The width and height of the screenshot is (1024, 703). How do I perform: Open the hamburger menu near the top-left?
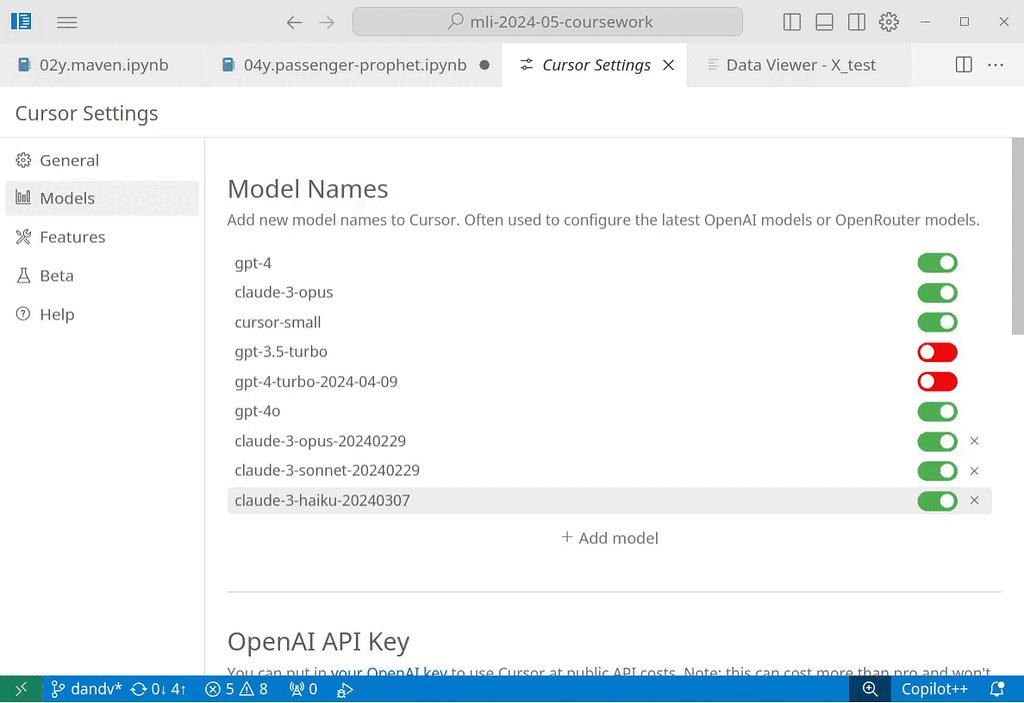66,22
